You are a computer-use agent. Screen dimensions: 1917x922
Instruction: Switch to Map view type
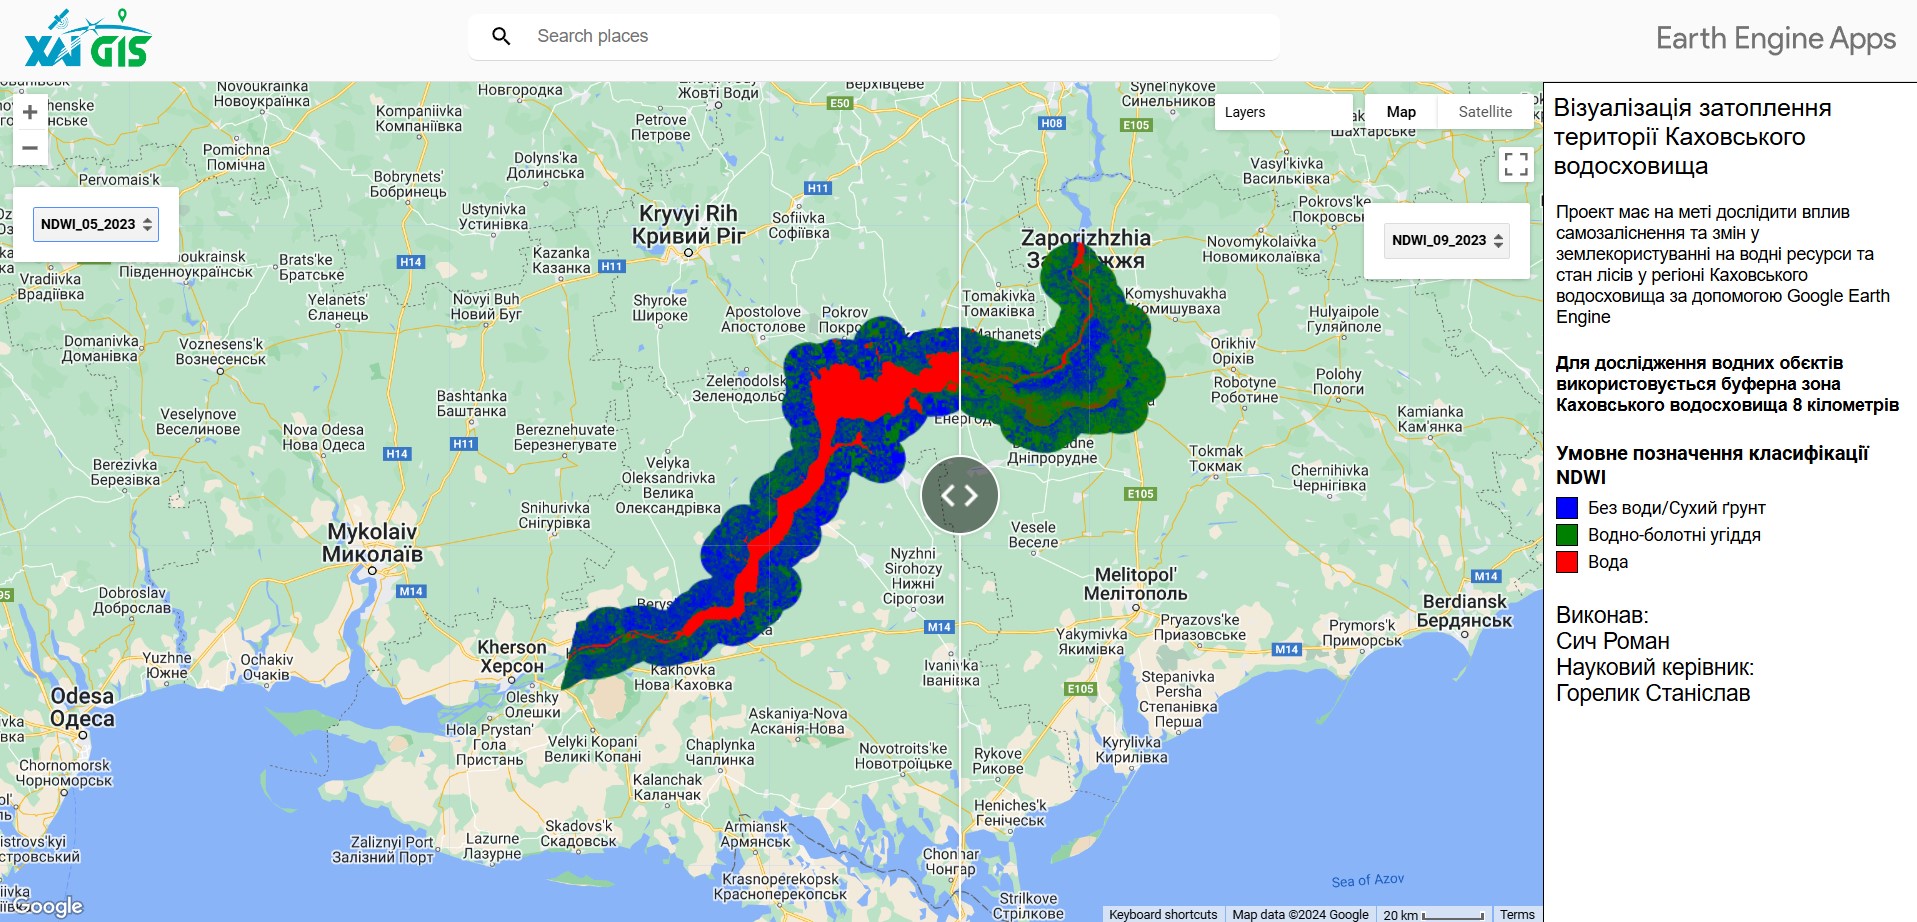point(1401,112)
